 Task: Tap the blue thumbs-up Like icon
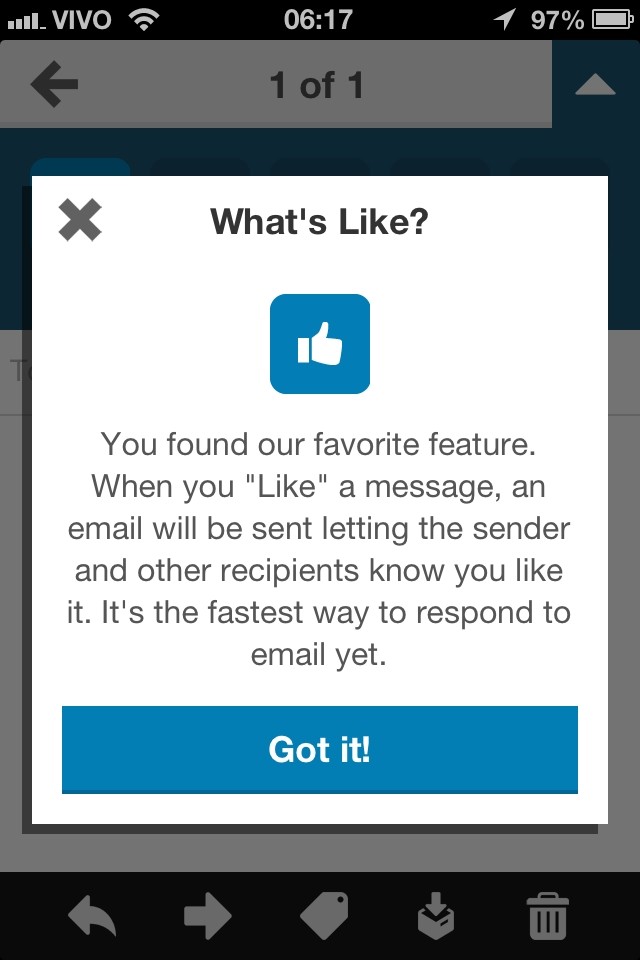click(320, 344)
